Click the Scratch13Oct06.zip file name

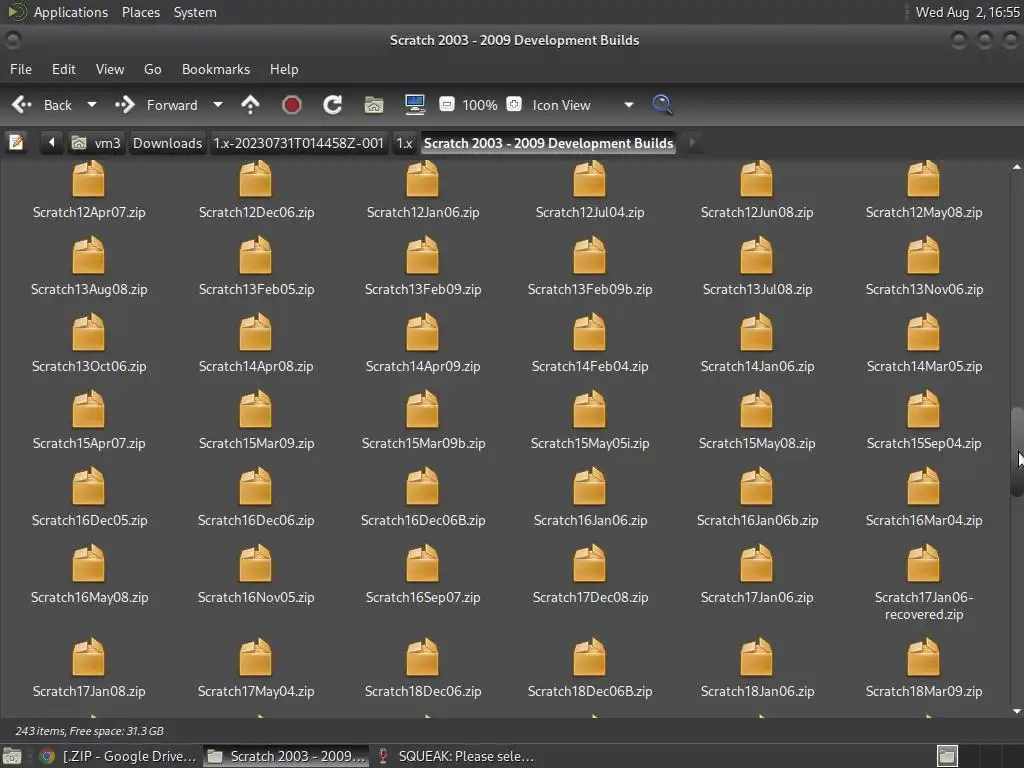(89, 366)
